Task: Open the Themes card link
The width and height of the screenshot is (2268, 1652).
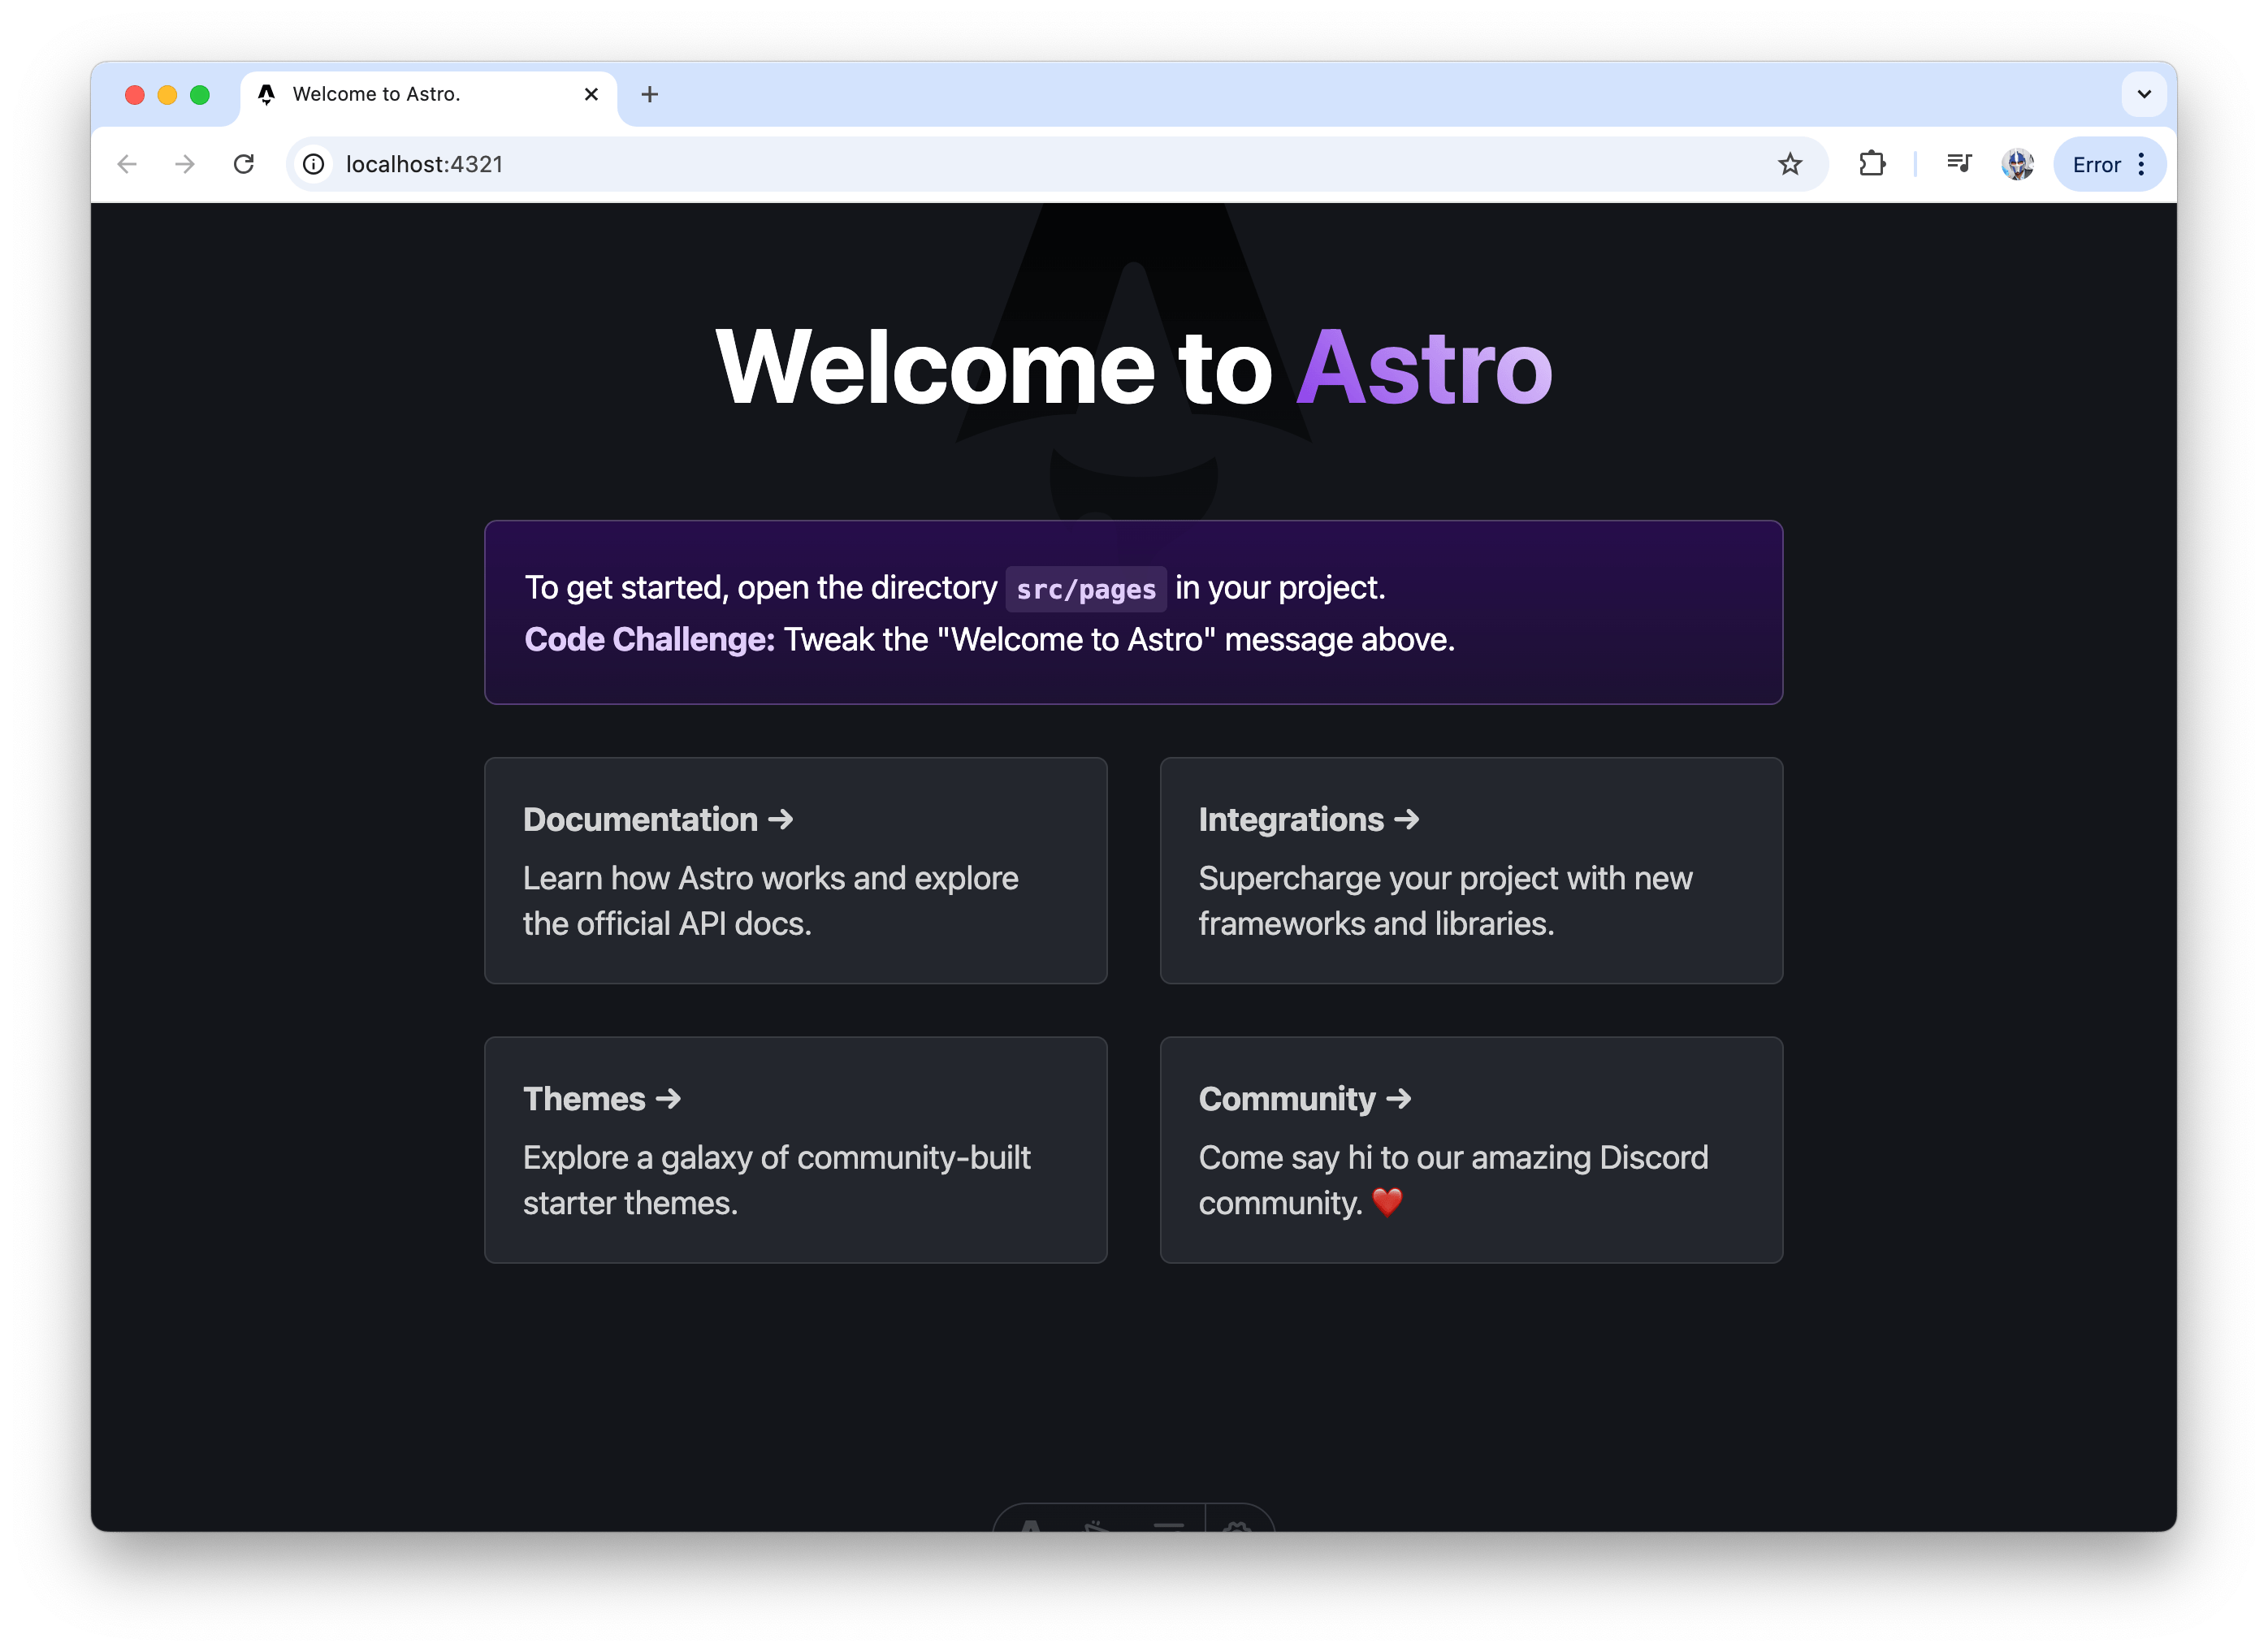Action: 795,1149
